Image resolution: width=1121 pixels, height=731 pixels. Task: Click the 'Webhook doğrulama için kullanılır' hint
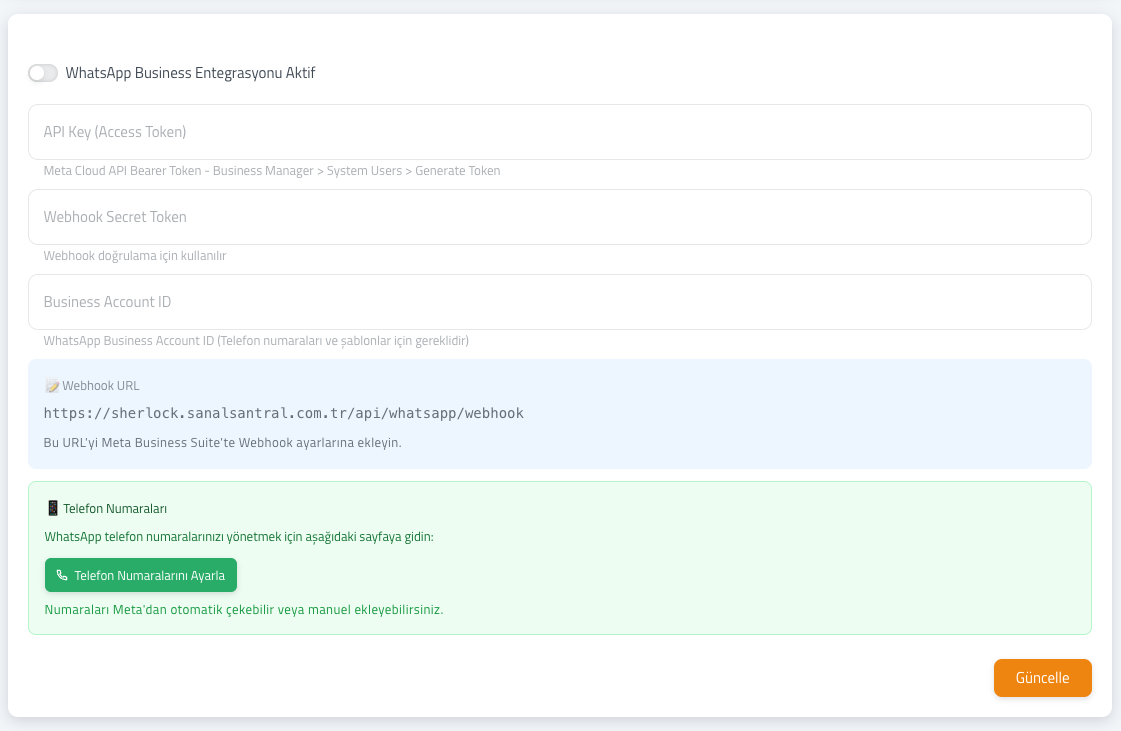tap(135, 256)
